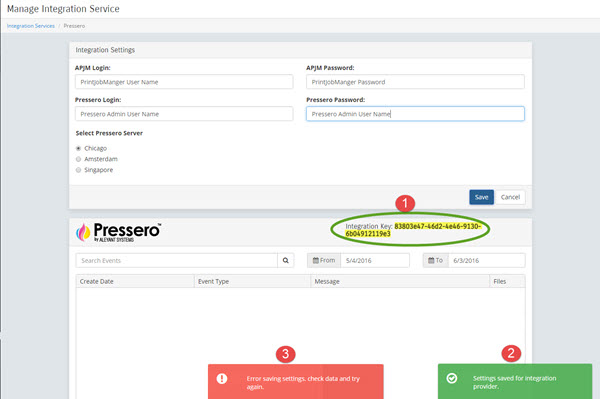The image size is (600, 399).
Task: Click the 'Integration Settings' panel heading
Action: (105, 50)
